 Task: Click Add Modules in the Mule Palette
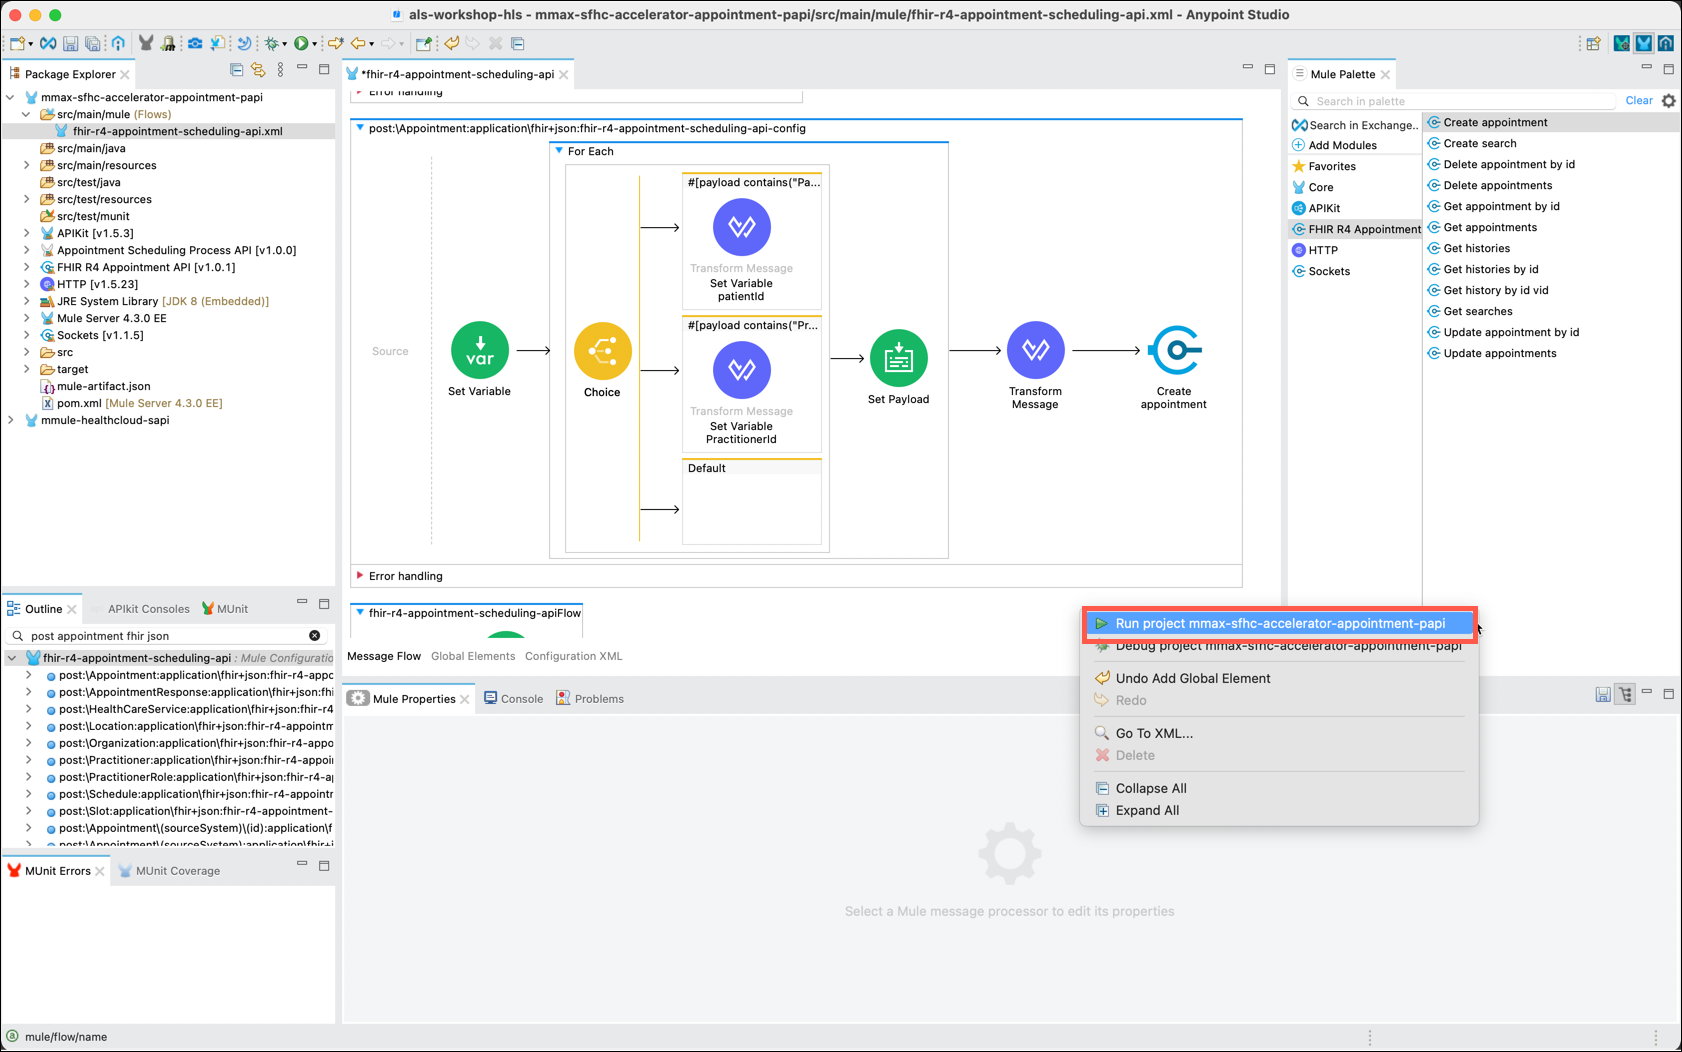pyautogui.click(x=1335, y=146)
